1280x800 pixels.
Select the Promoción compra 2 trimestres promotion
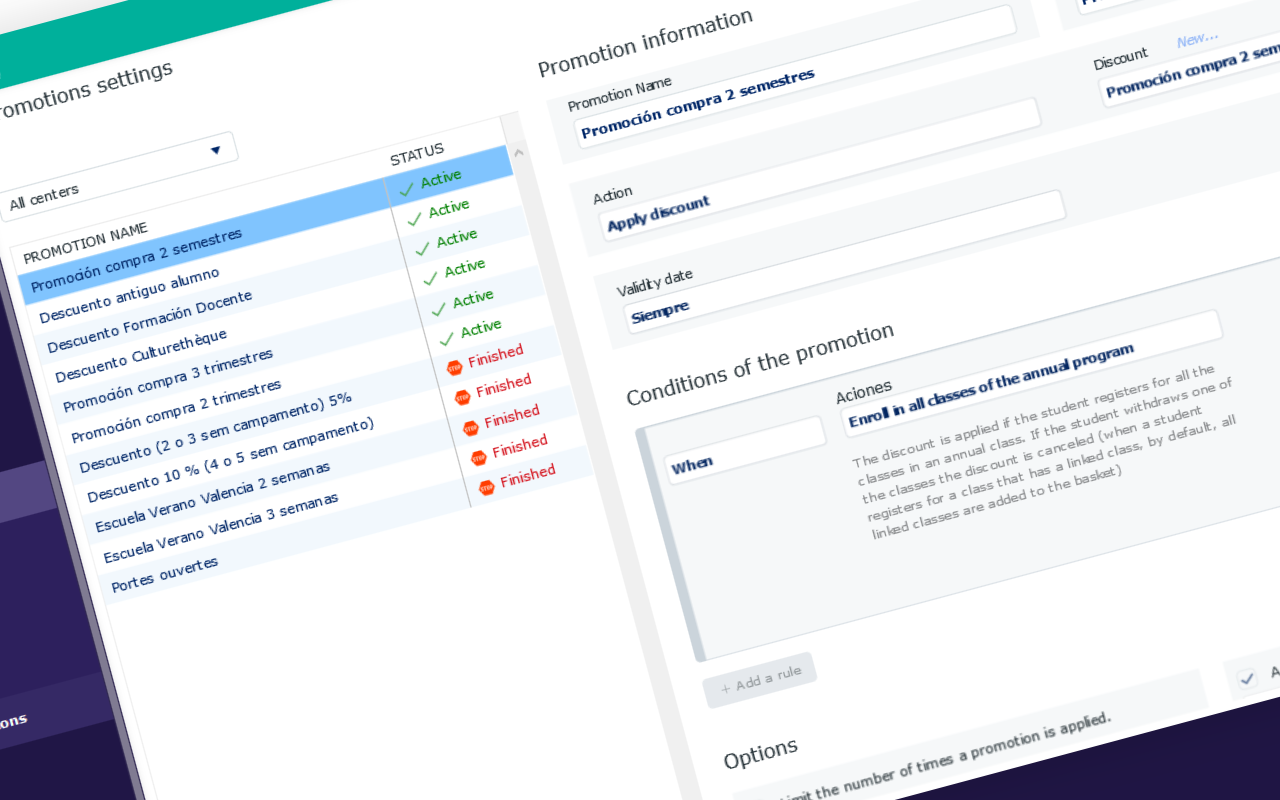coord(176,412)
